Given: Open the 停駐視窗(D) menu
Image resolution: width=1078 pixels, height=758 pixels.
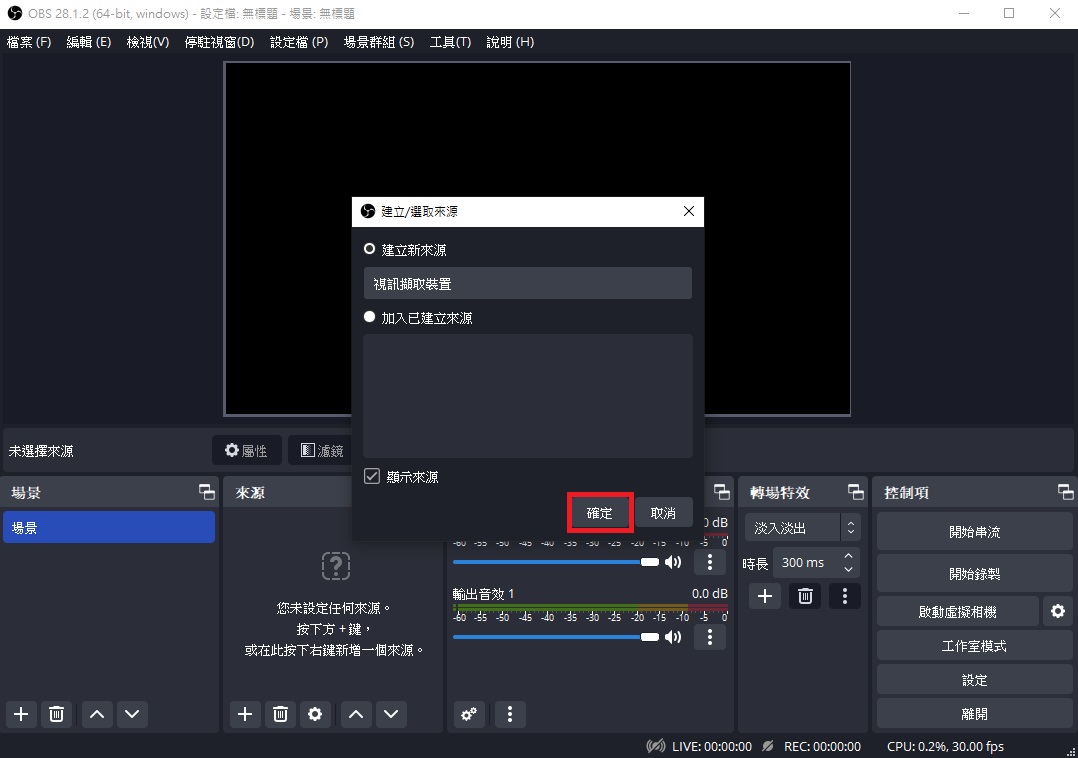Looking at the screenshot, I should click(219, 42).
